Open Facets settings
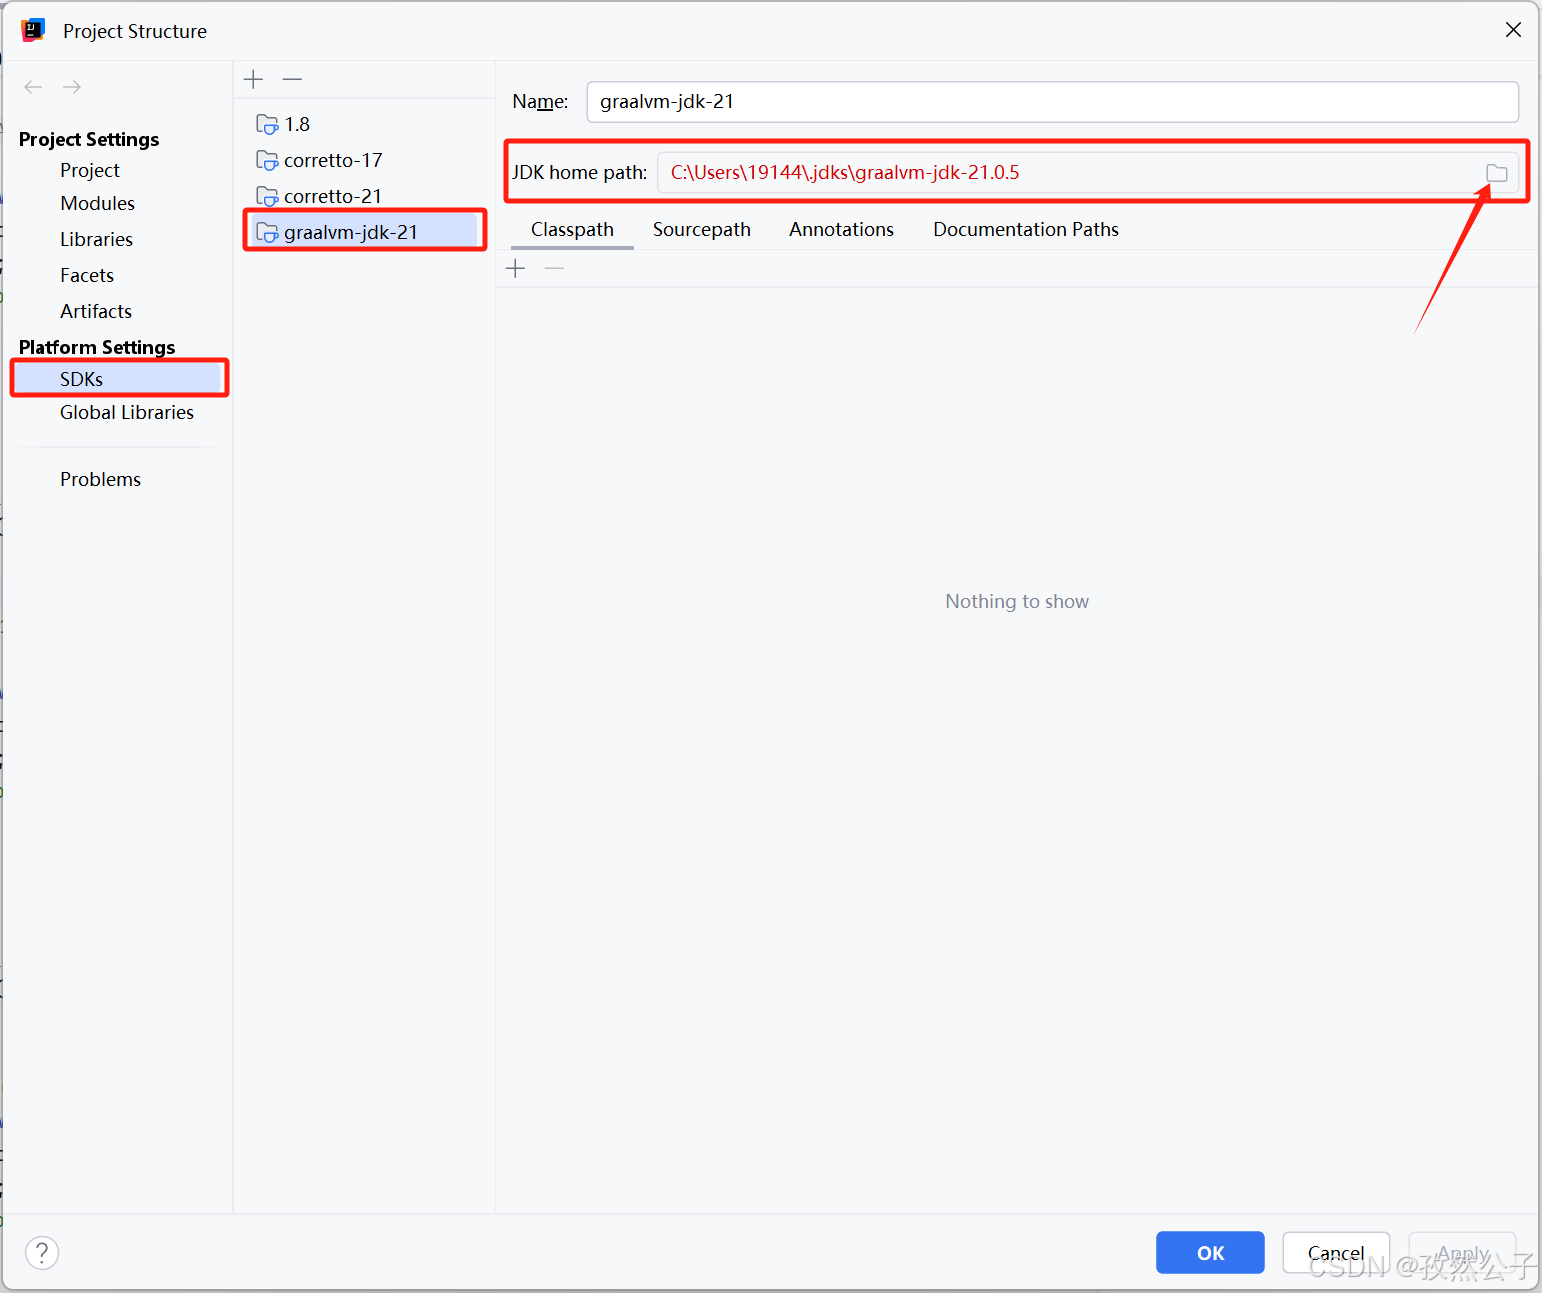This screenshot has width=1542, height=1293. click(x=87, y=275)
